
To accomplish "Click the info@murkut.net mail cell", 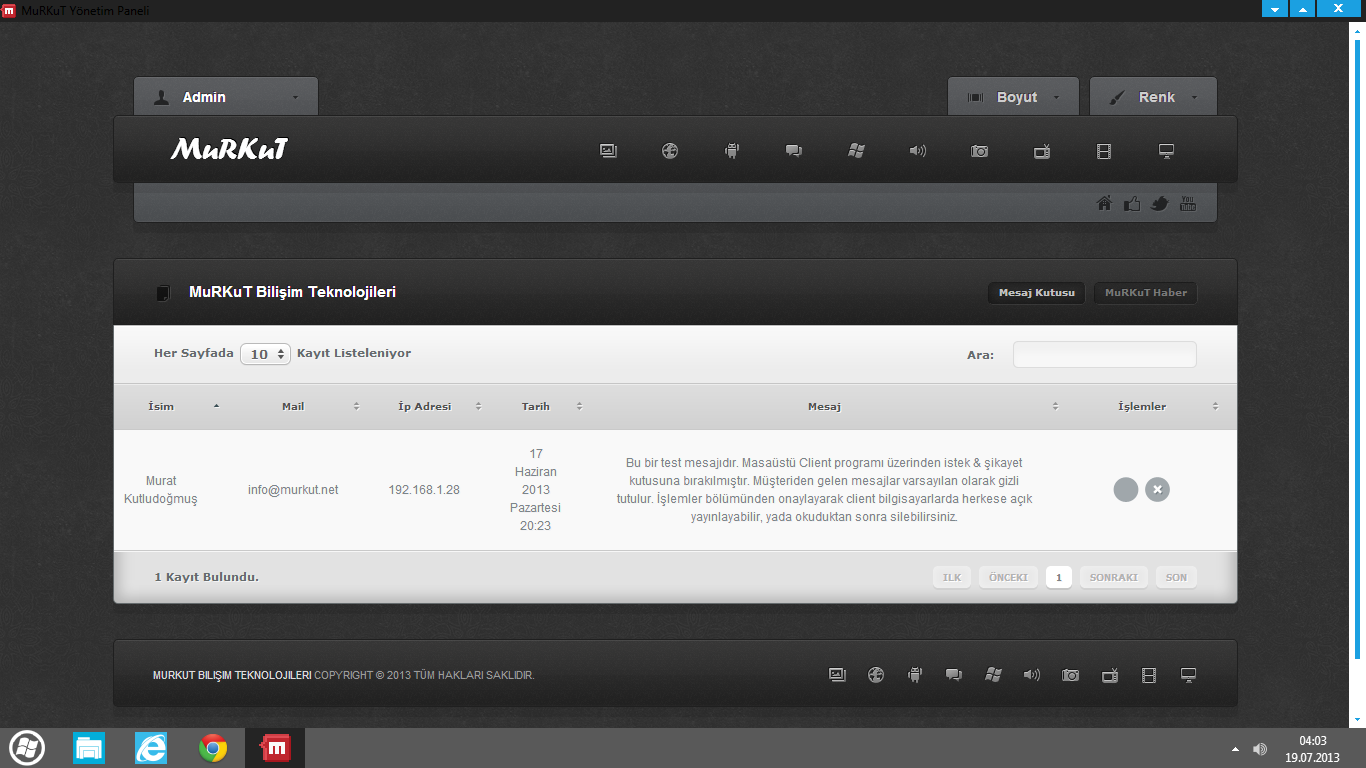I will pyautogui.click(x=293, y=490).
